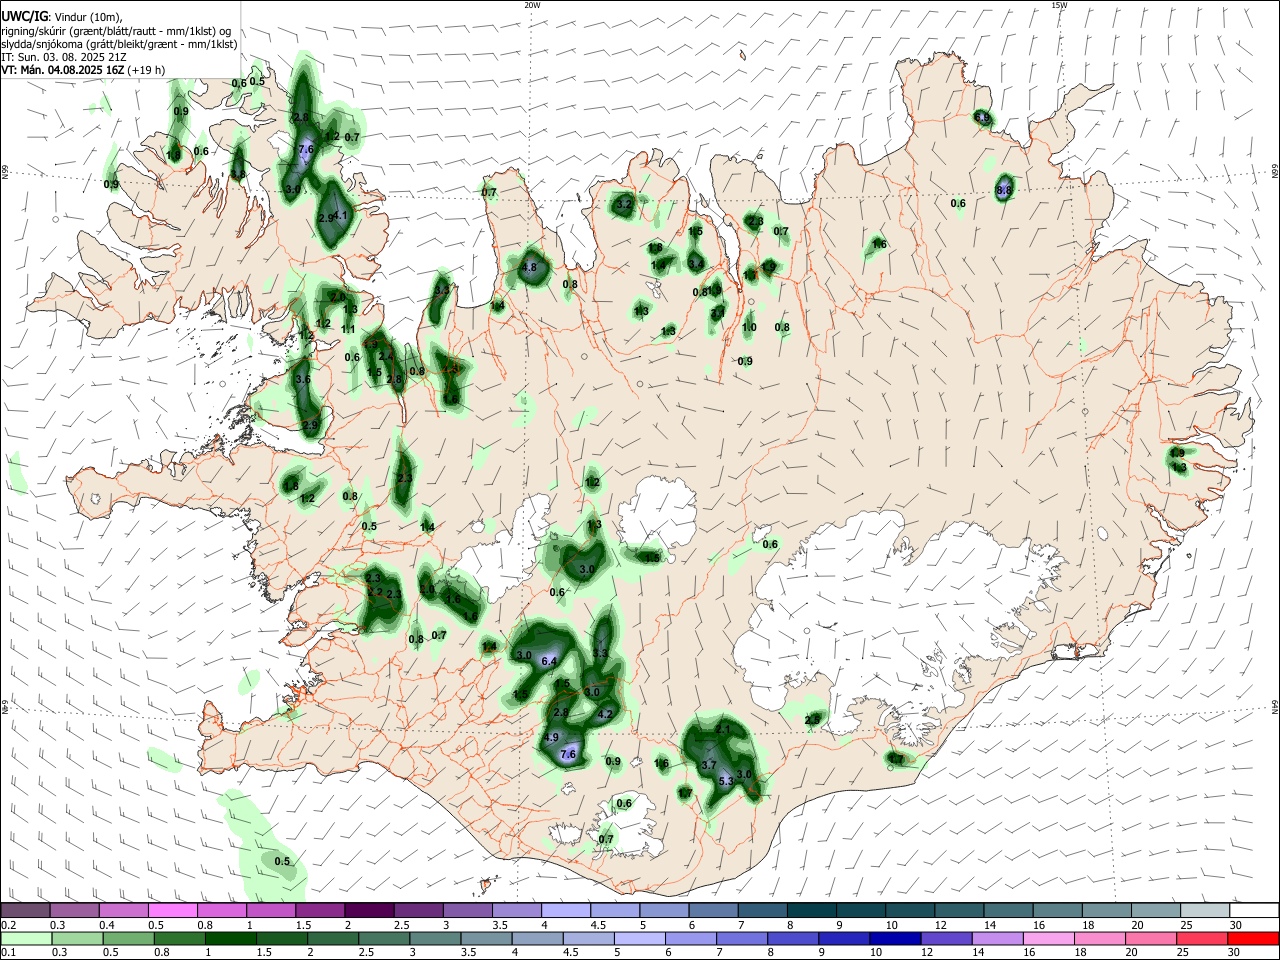Click the 4.2 precipitation value on the map
Image resolution: width=1280 pixels, height=960 pixels.
click(x=604, y=715)
